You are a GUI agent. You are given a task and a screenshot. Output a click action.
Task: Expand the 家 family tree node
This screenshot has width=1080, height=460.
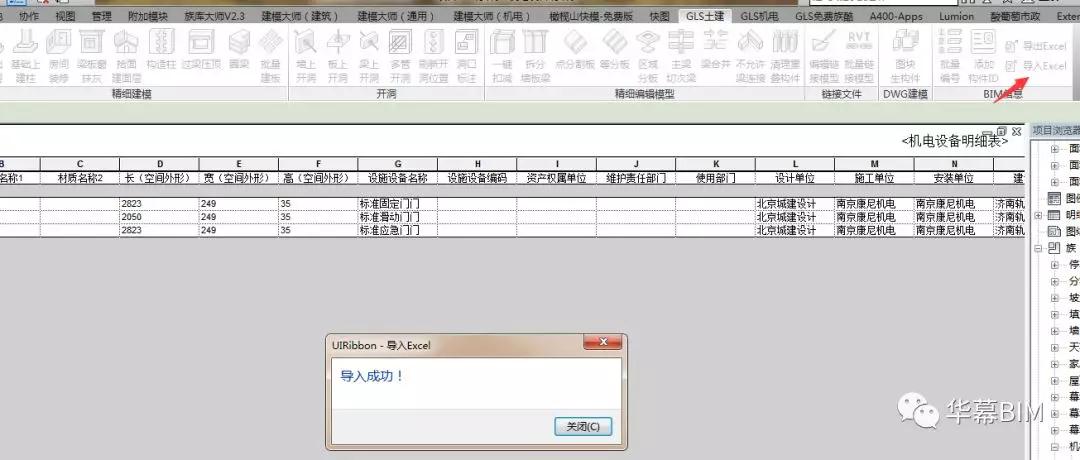point(1055,364)
